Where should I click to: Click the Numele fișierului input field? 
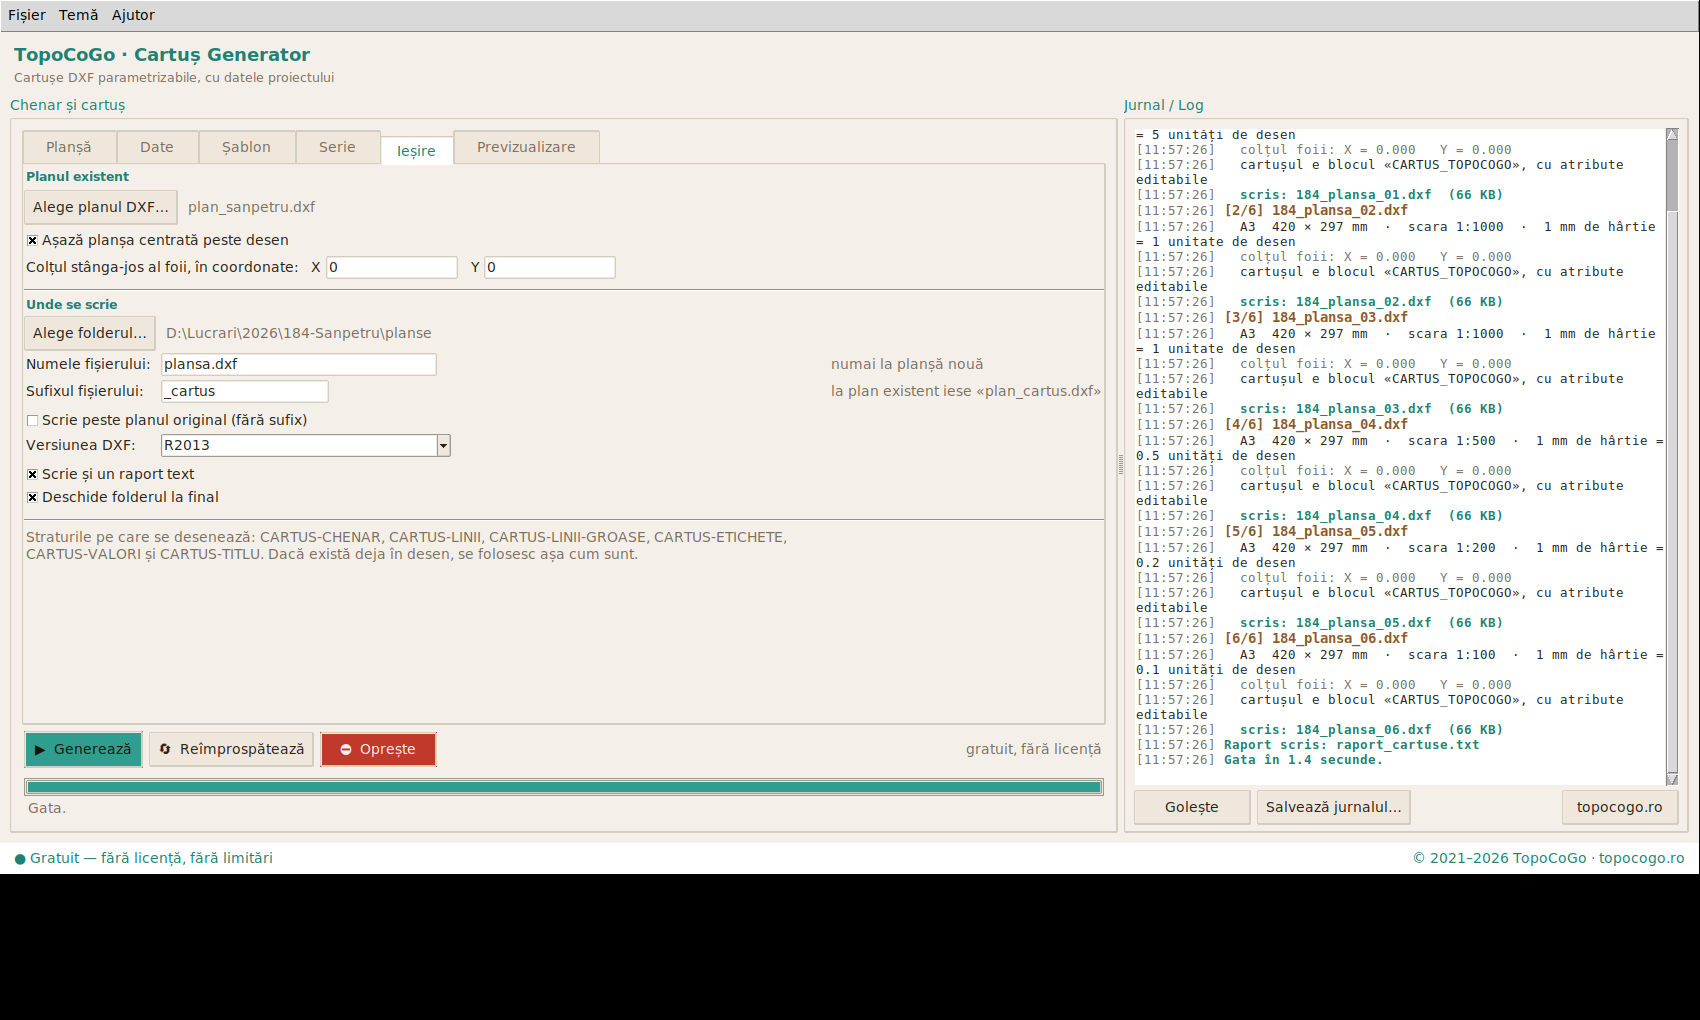(x=299, y=364)
